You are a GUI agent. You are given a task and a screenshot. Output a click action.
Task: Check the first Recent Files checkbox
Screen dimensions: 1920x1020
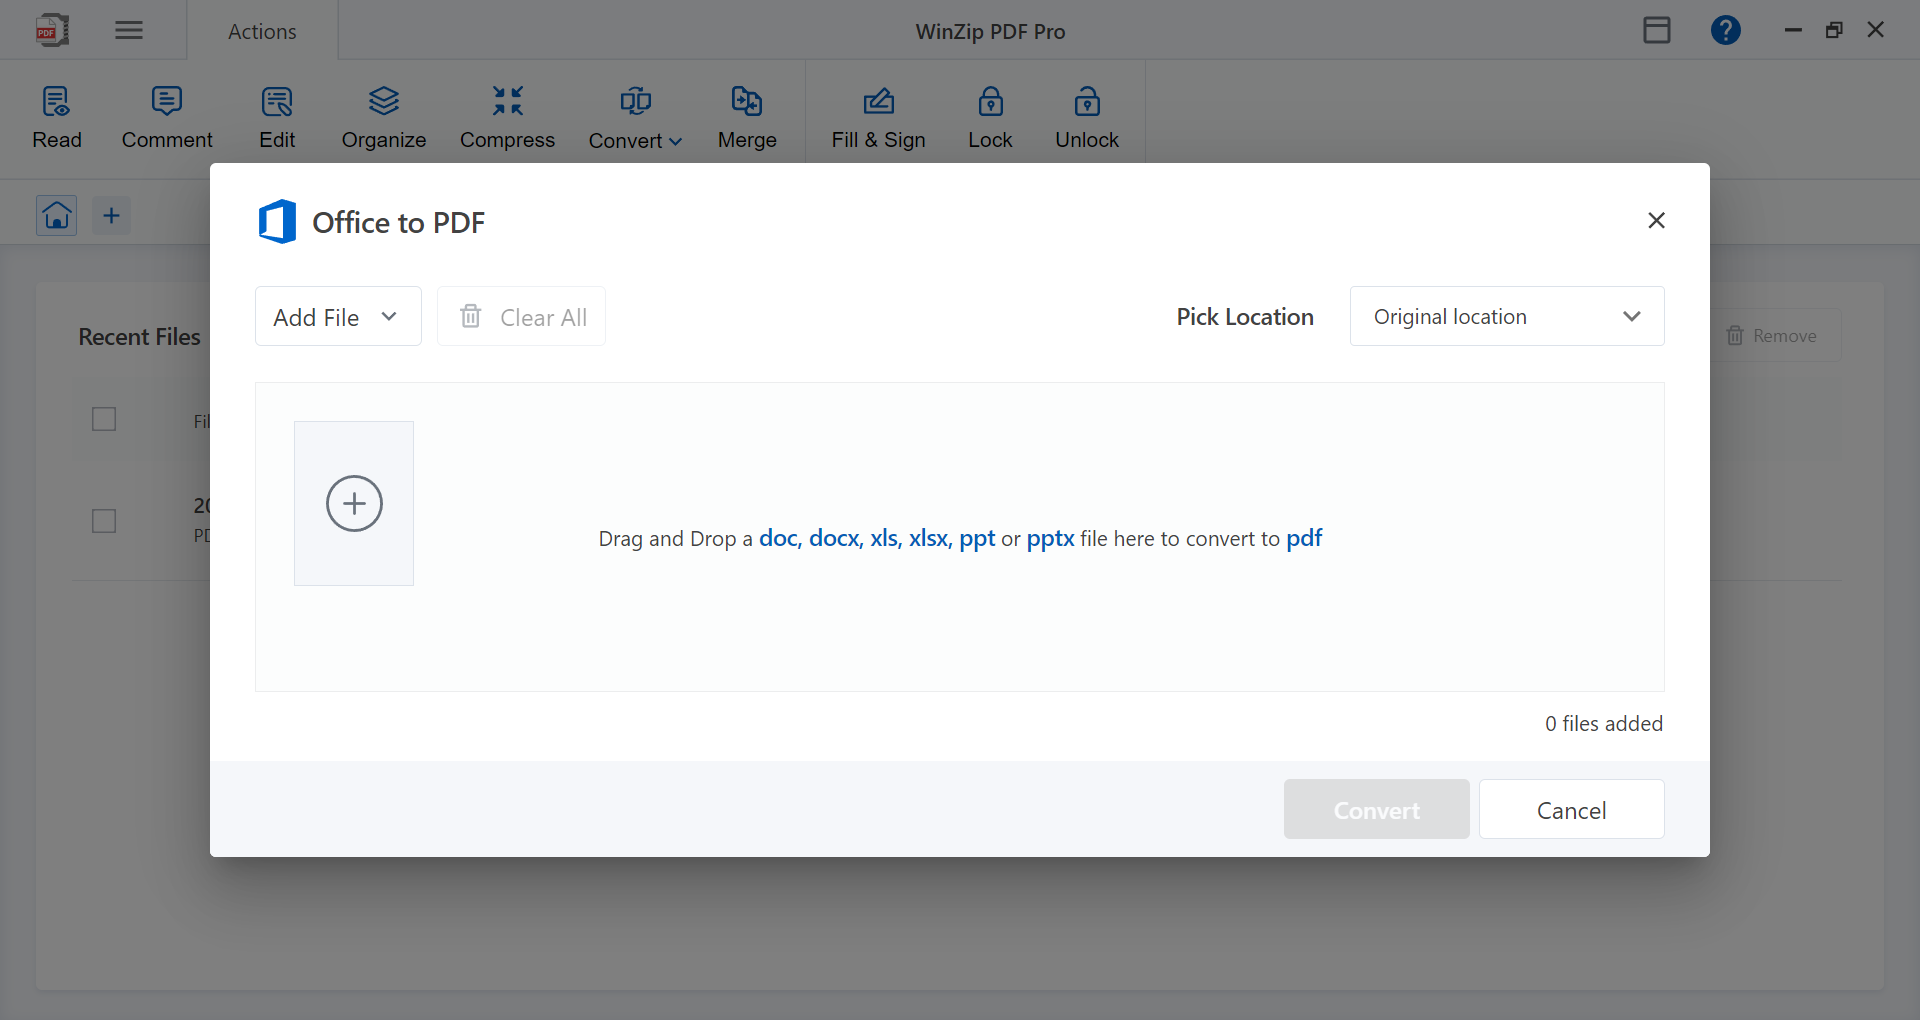coord(103,419)
